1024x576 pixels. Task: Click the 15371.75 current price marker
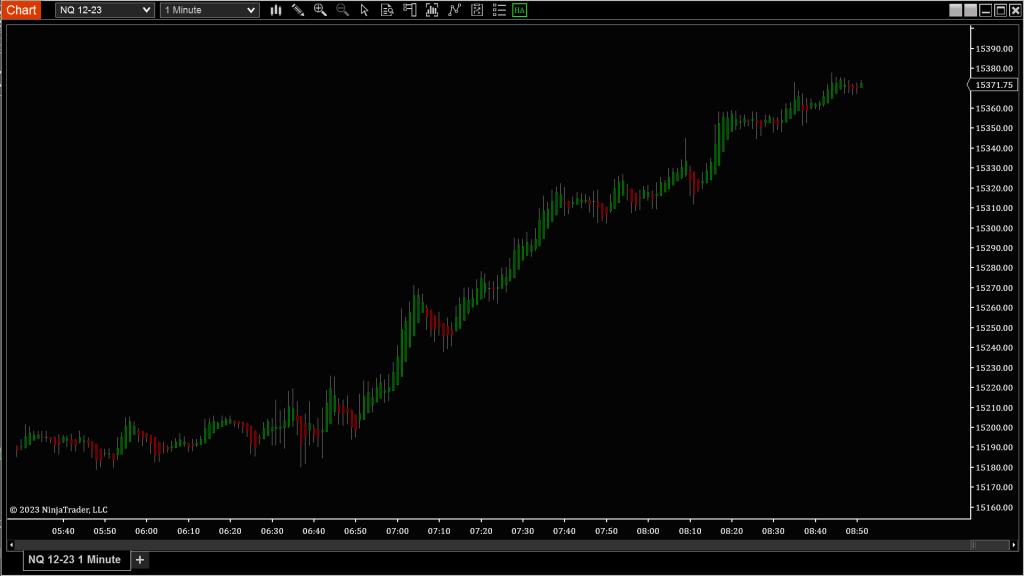tap(995, 85)
